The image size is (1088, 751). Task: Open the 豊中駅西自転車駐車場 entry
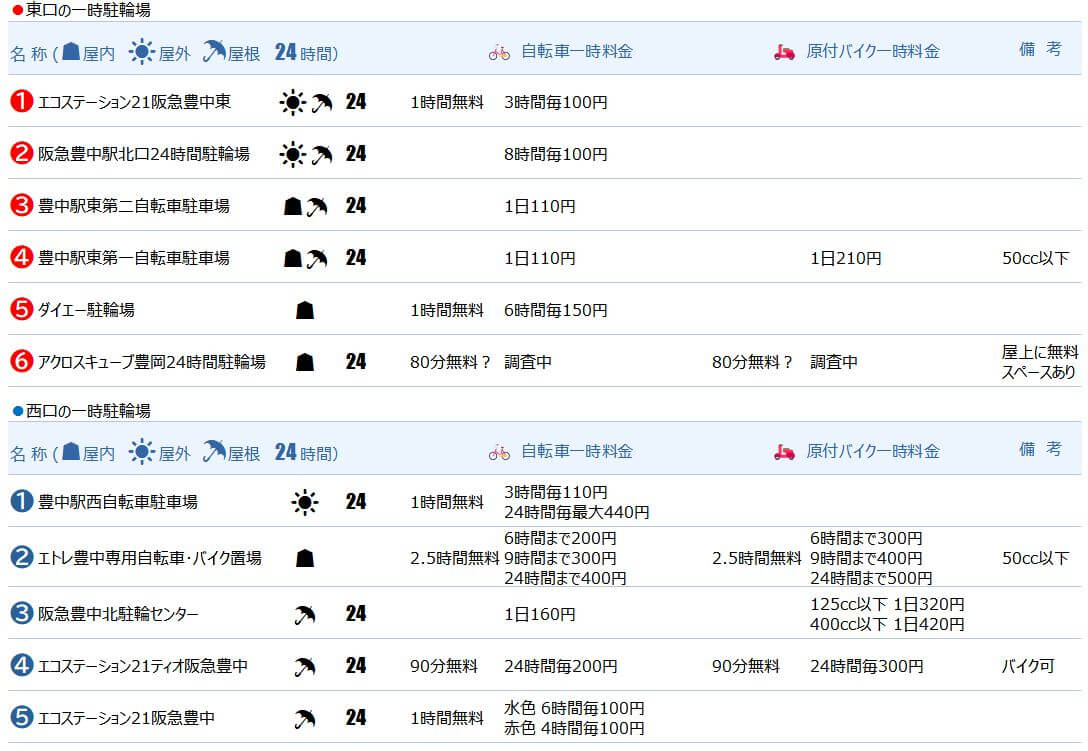coord(117,502)
